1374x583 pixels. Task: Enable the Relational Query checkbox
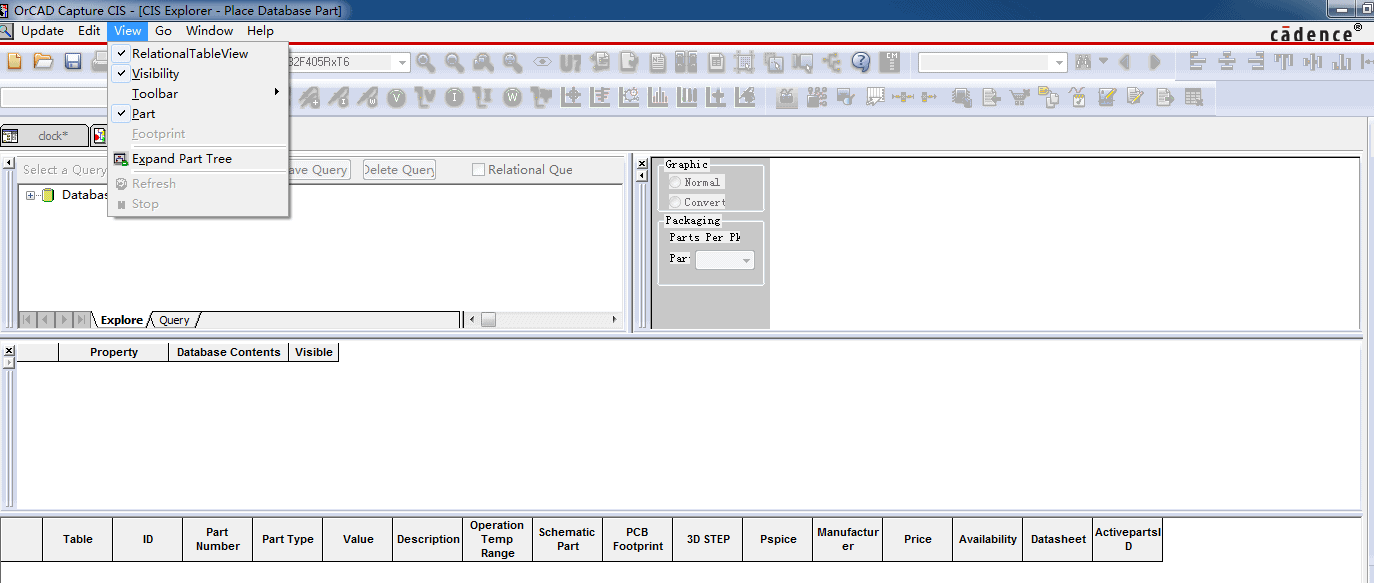click(x=478, y=170)
